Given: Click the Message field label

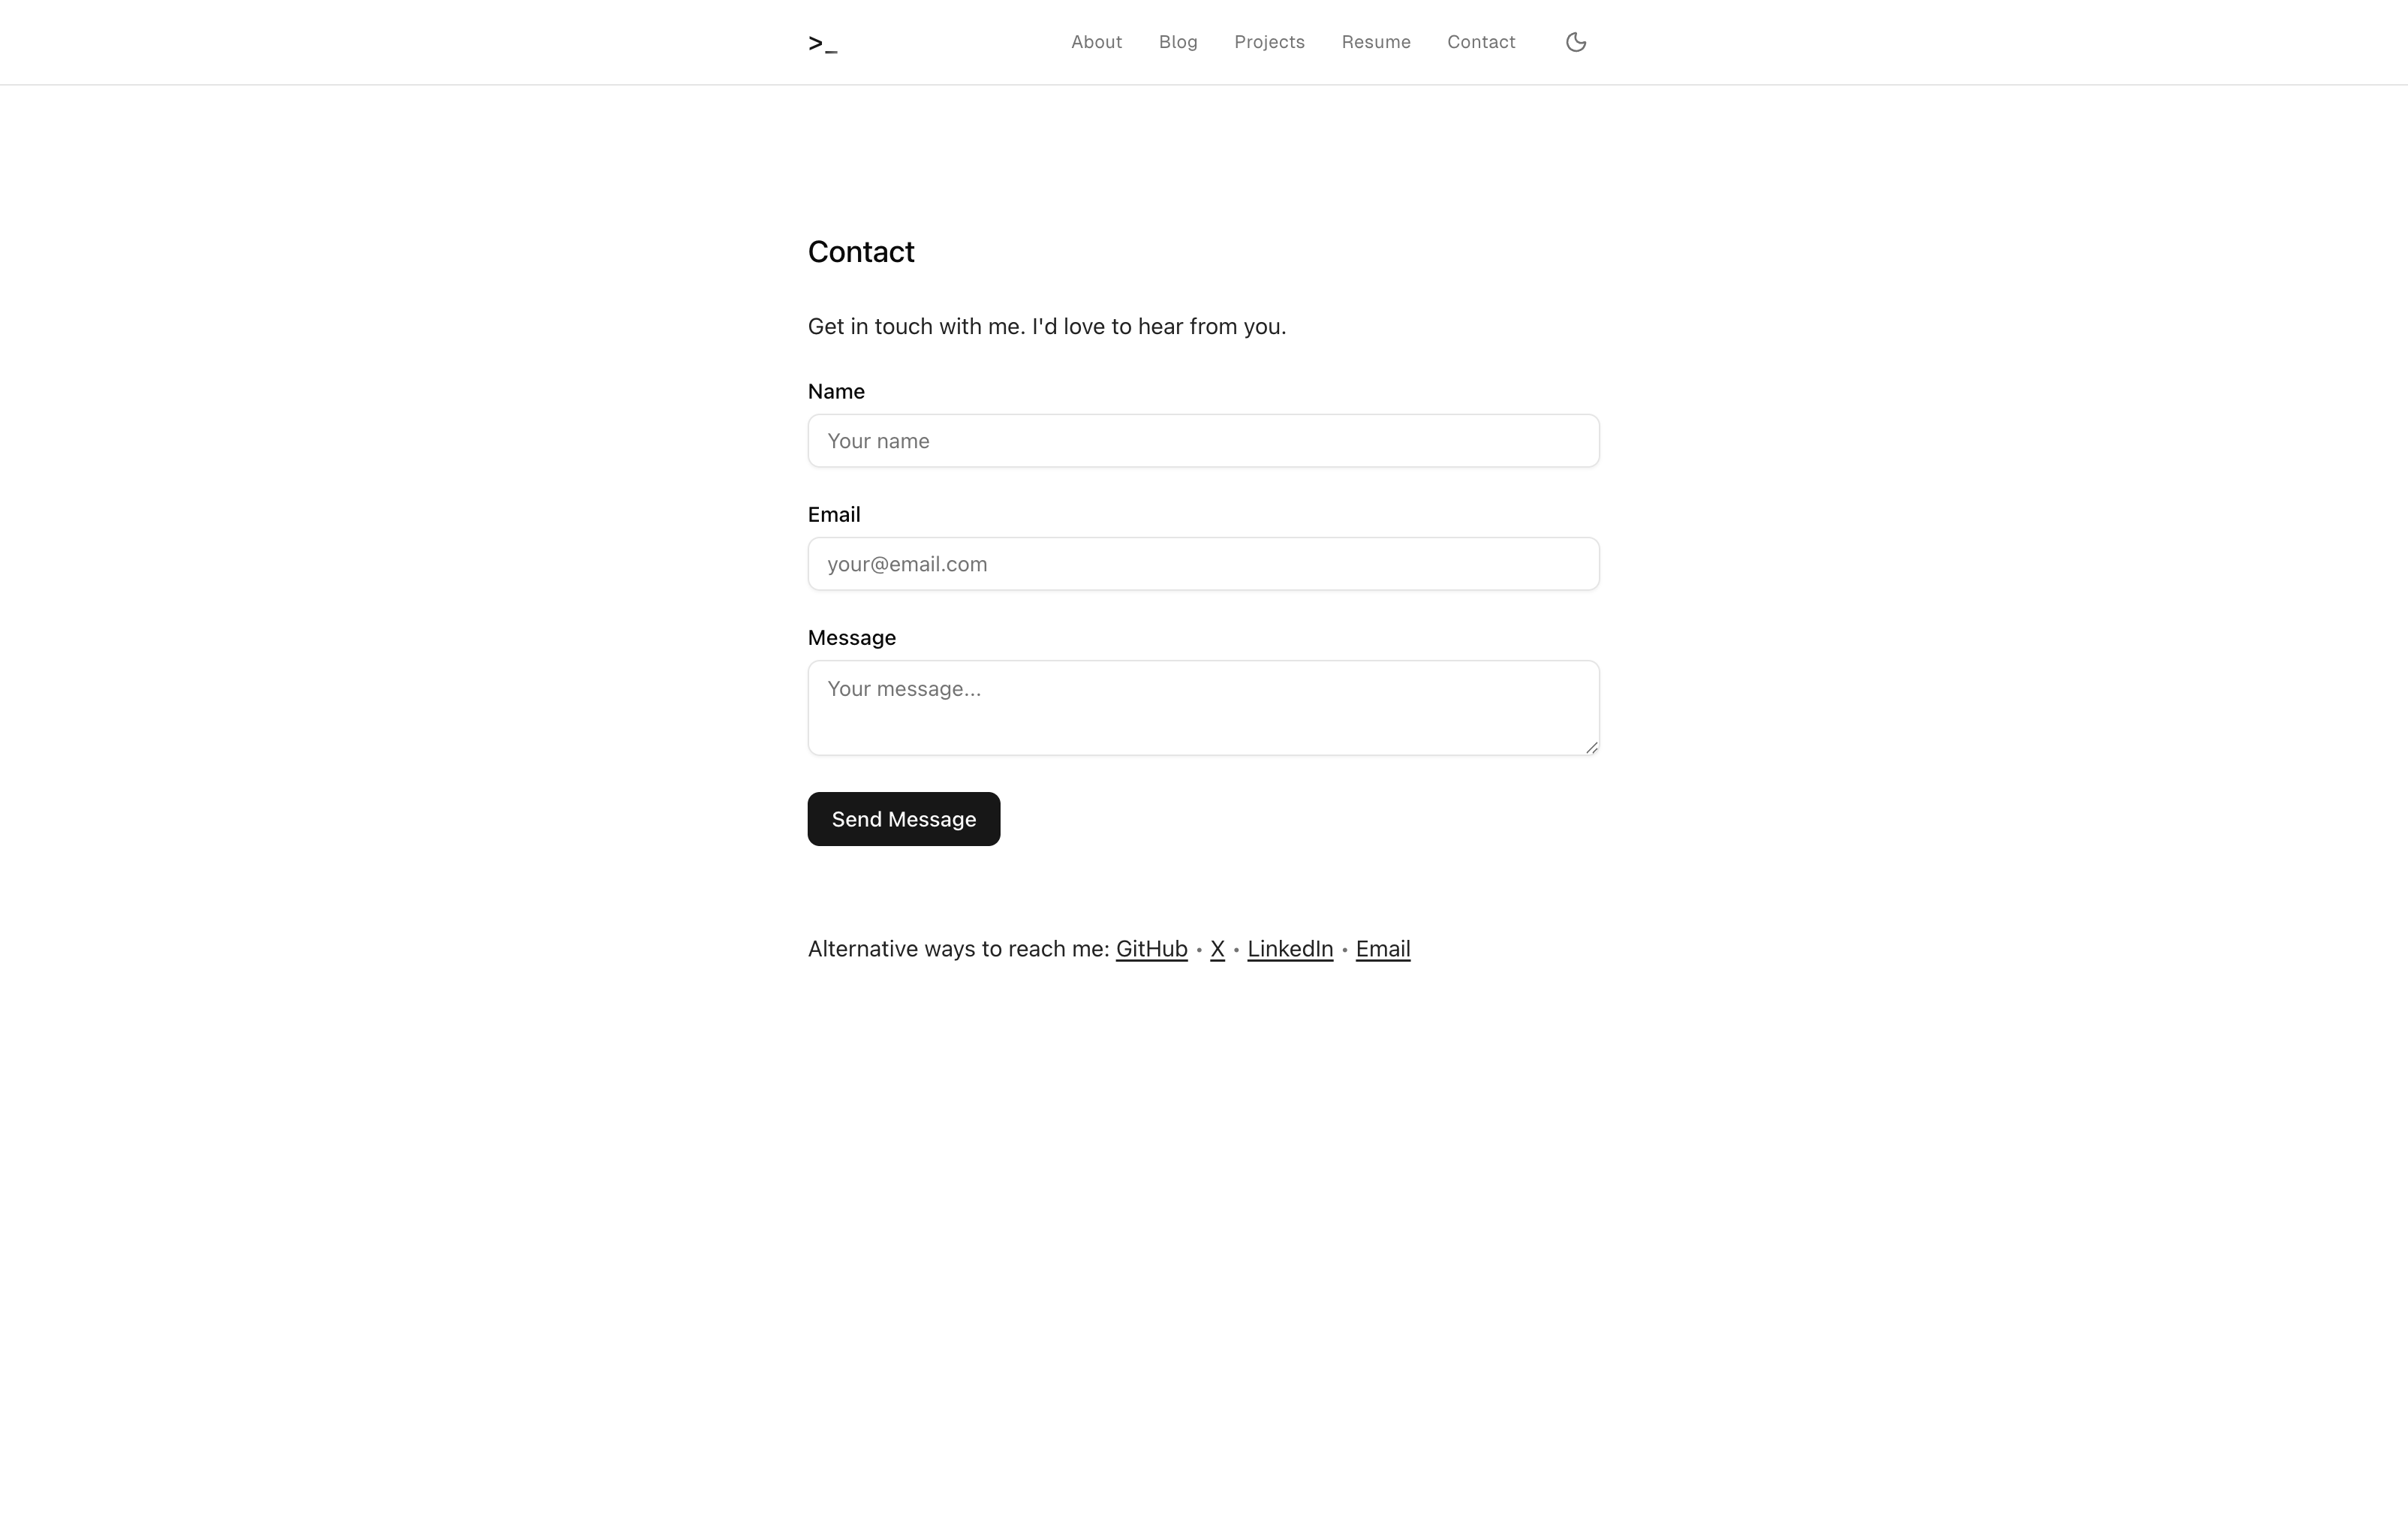Looking at the screenshot, I should [851, 638].
